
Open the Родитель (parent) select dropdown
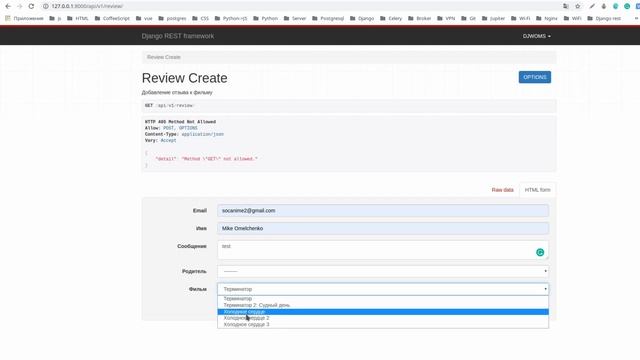[x=383, y=271]
